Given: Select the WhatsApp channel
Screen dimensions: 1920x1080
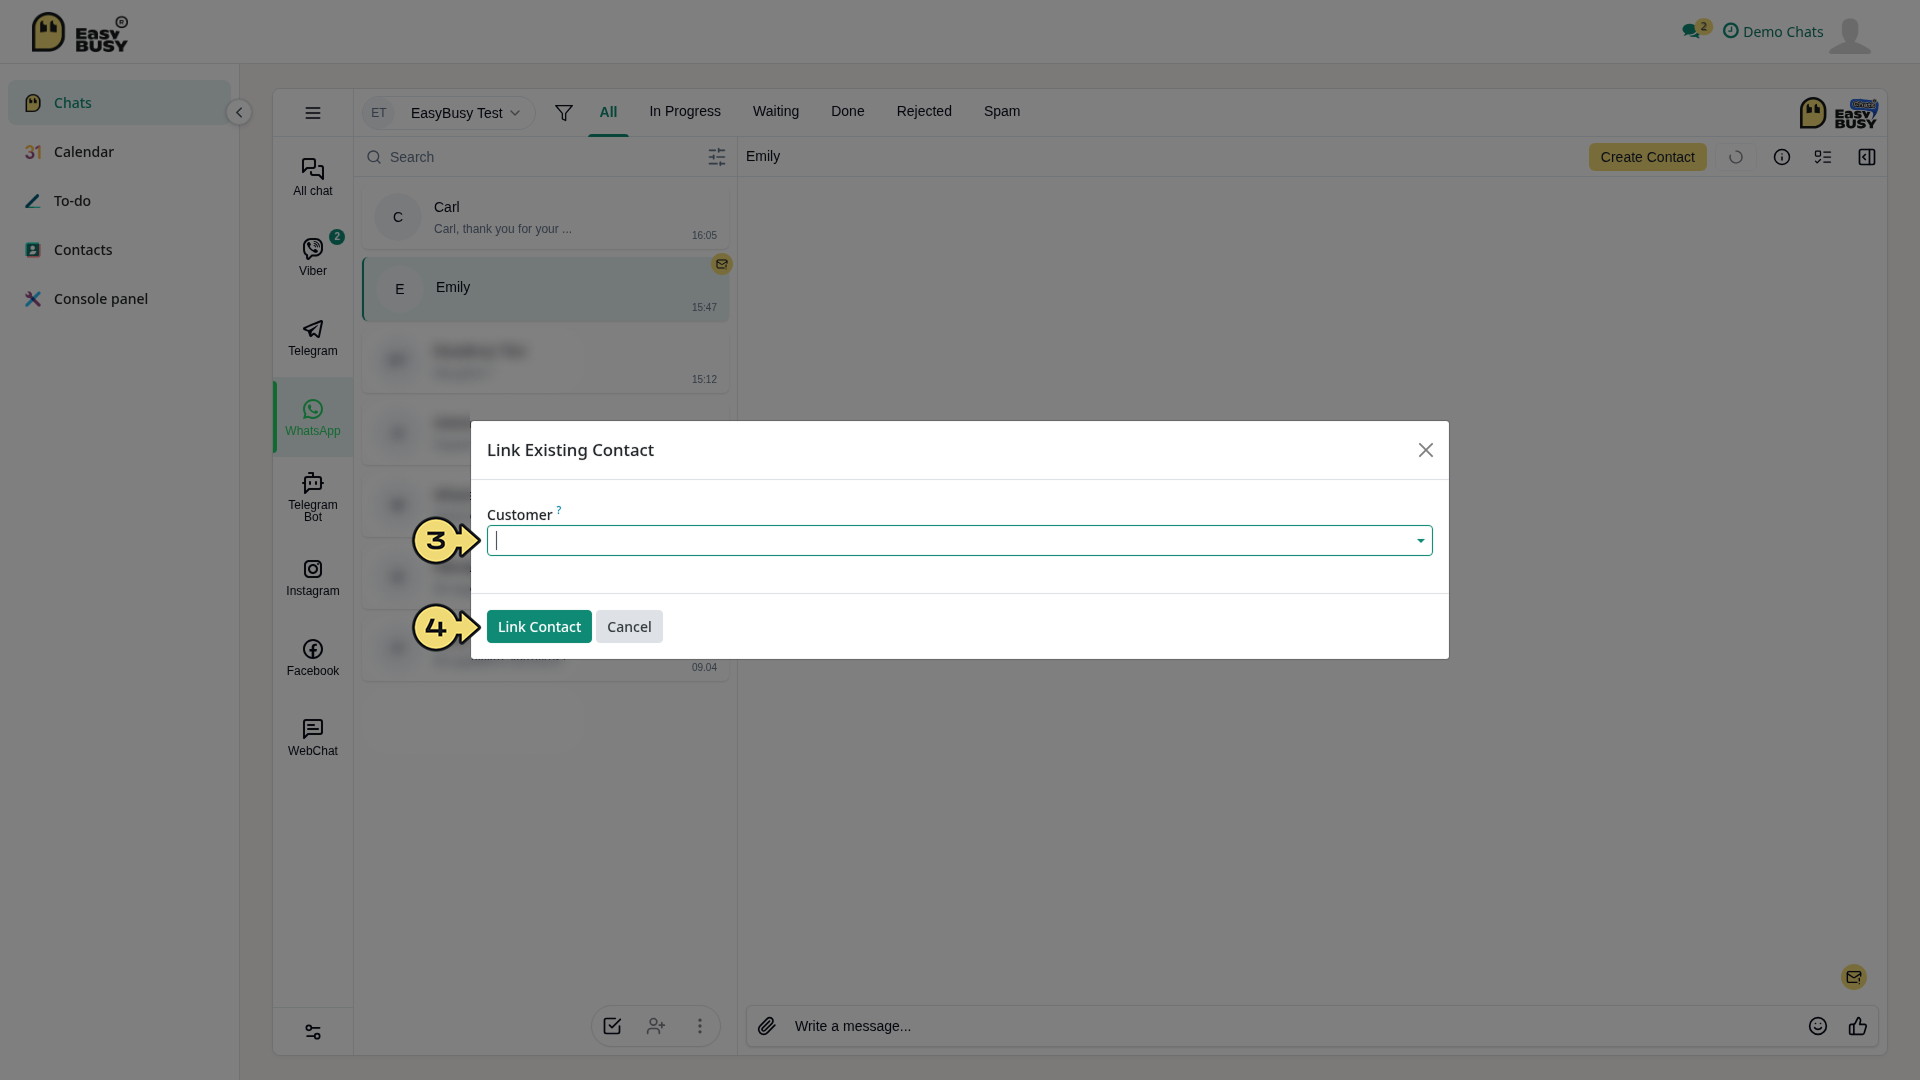Looking at the screenshot, I should tap(312, 417).
